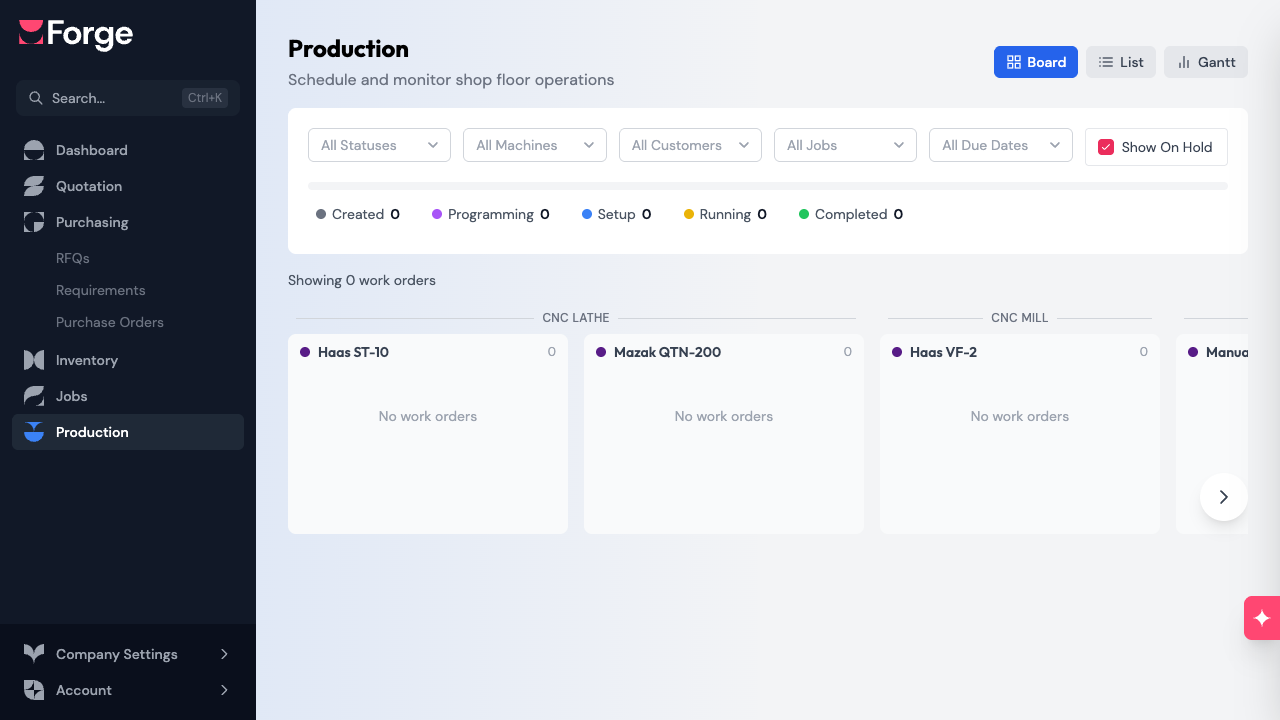The image size is (1280, 720).
Task: Click the Inventory sidebar icon
Action: tap(34, 360)
